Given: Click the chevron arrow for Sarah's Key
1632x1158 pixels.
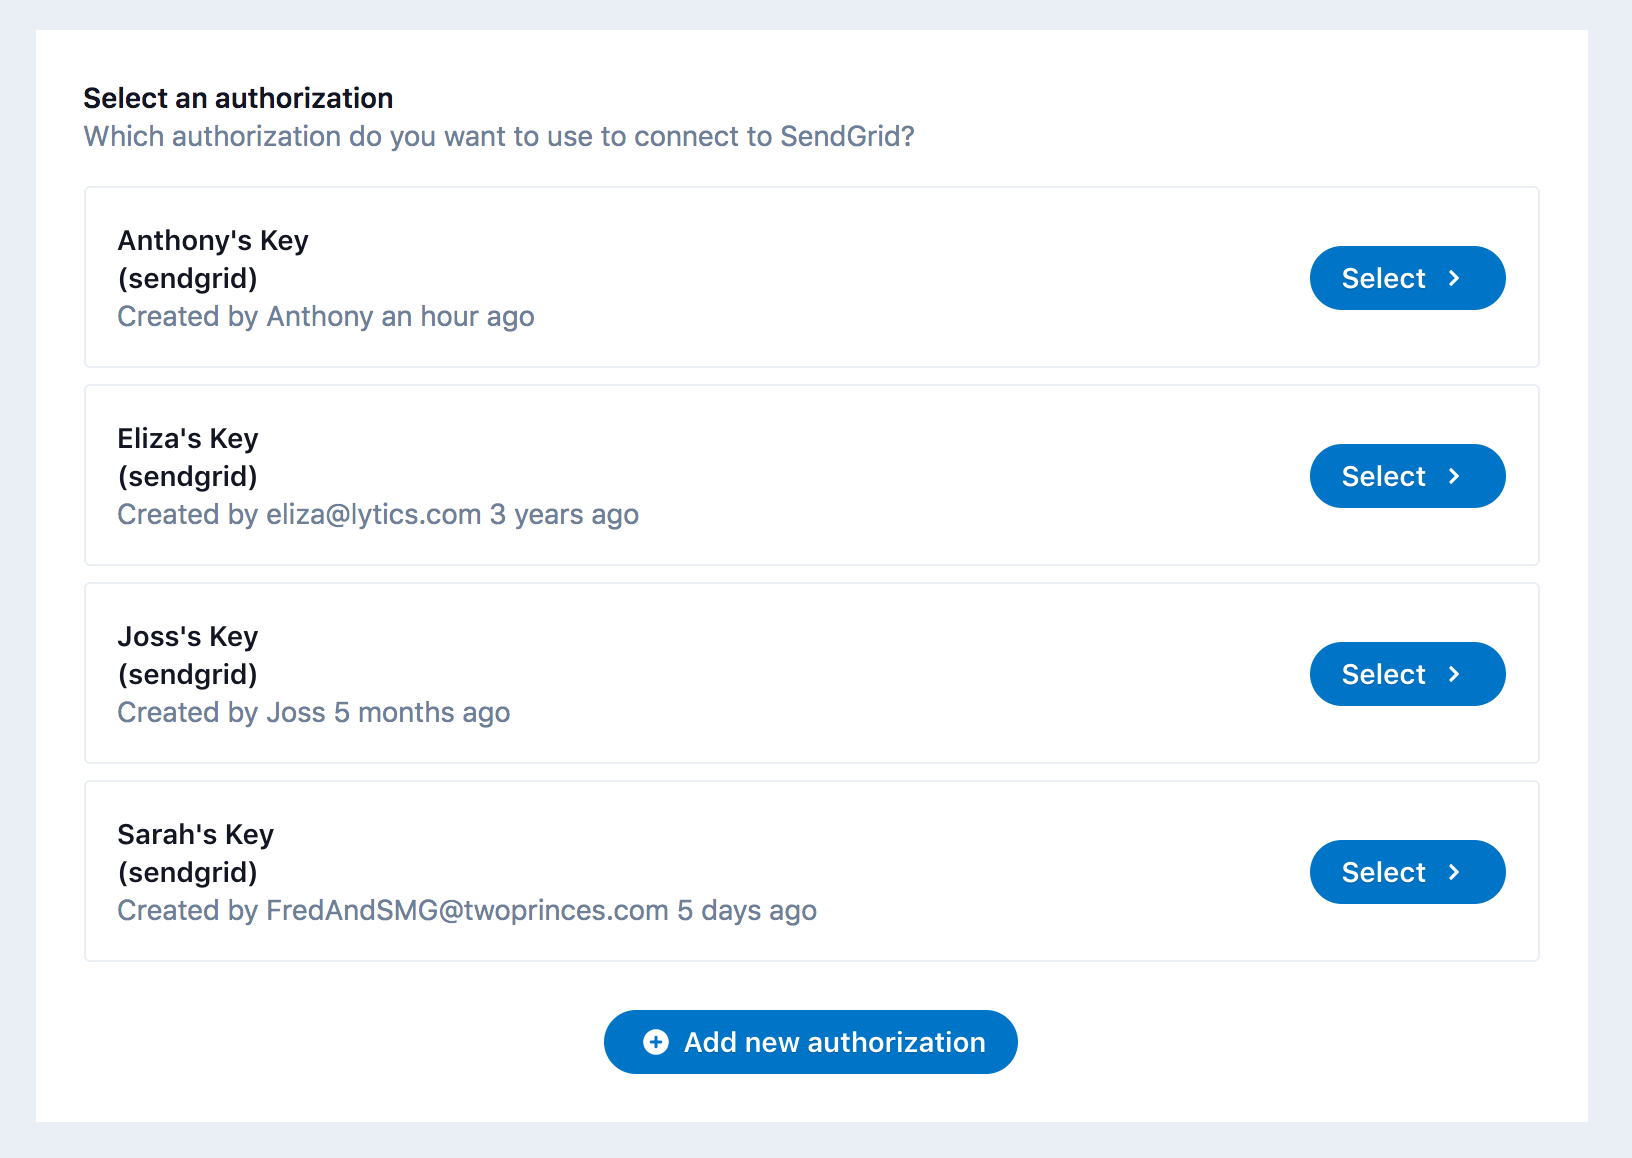Looking at the screenshot, I should tap(1454, 872).
